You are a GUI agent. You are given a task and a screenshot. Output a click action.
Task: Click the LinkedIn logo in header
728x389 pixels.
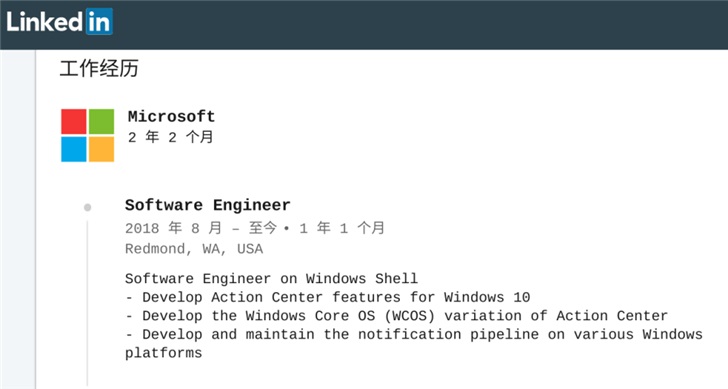coord(59,22)
